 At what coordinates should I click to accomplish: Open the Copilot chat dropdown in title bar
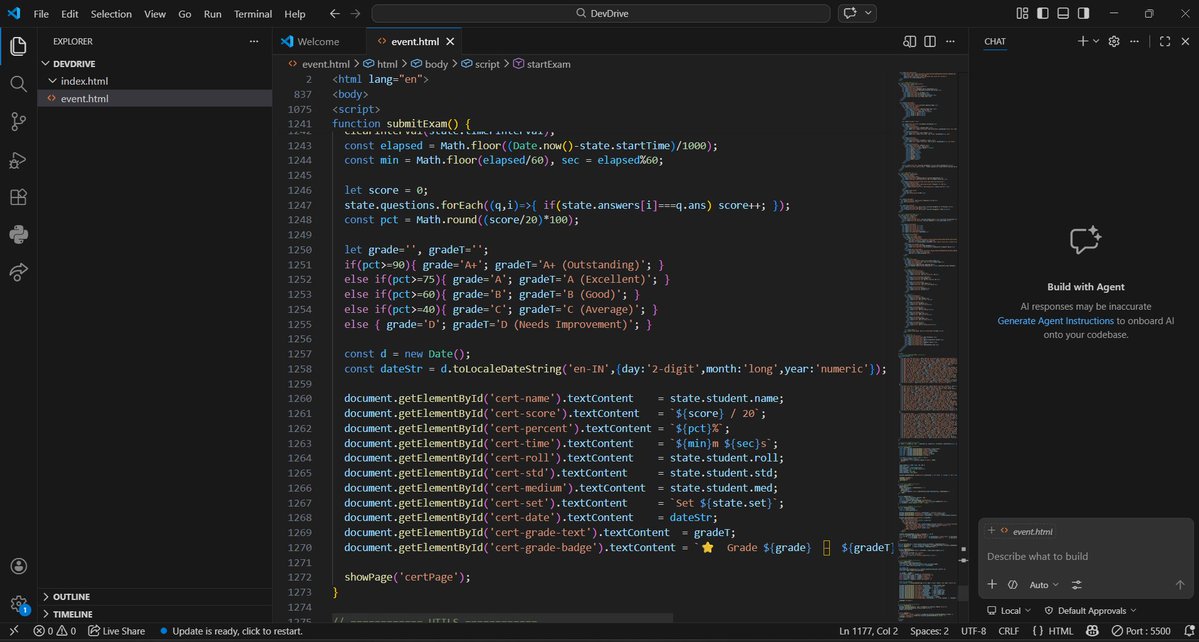(x=869, y=14)
